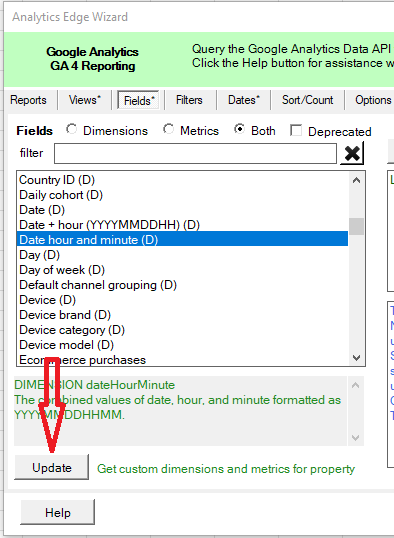This screenshot has width=394, height=538.
Task: Click the description box scroll down arrow
Action: 356,438
